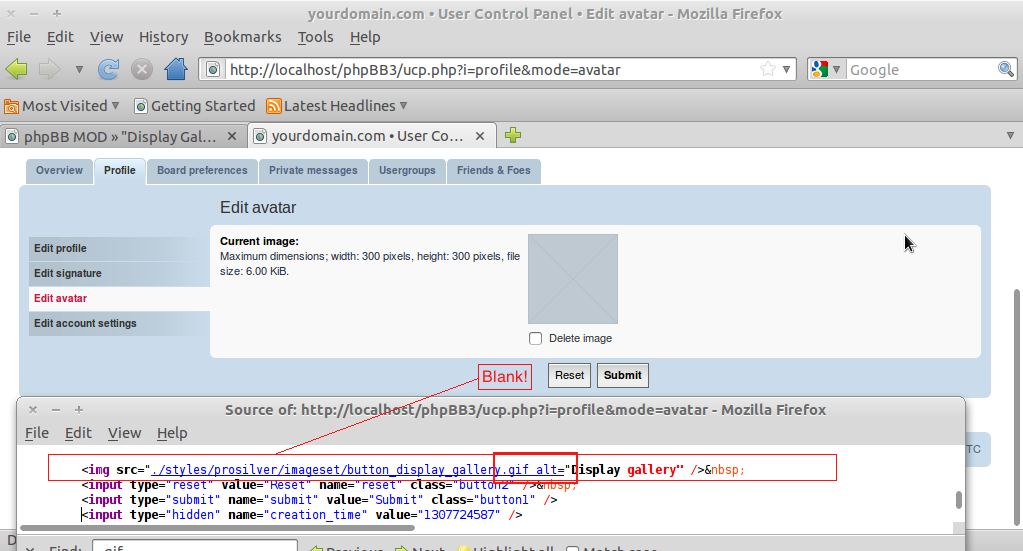This screenshot has width=1023, height=551.
Task: Close the phpBB MOD tab
Action: coord(232,137)
